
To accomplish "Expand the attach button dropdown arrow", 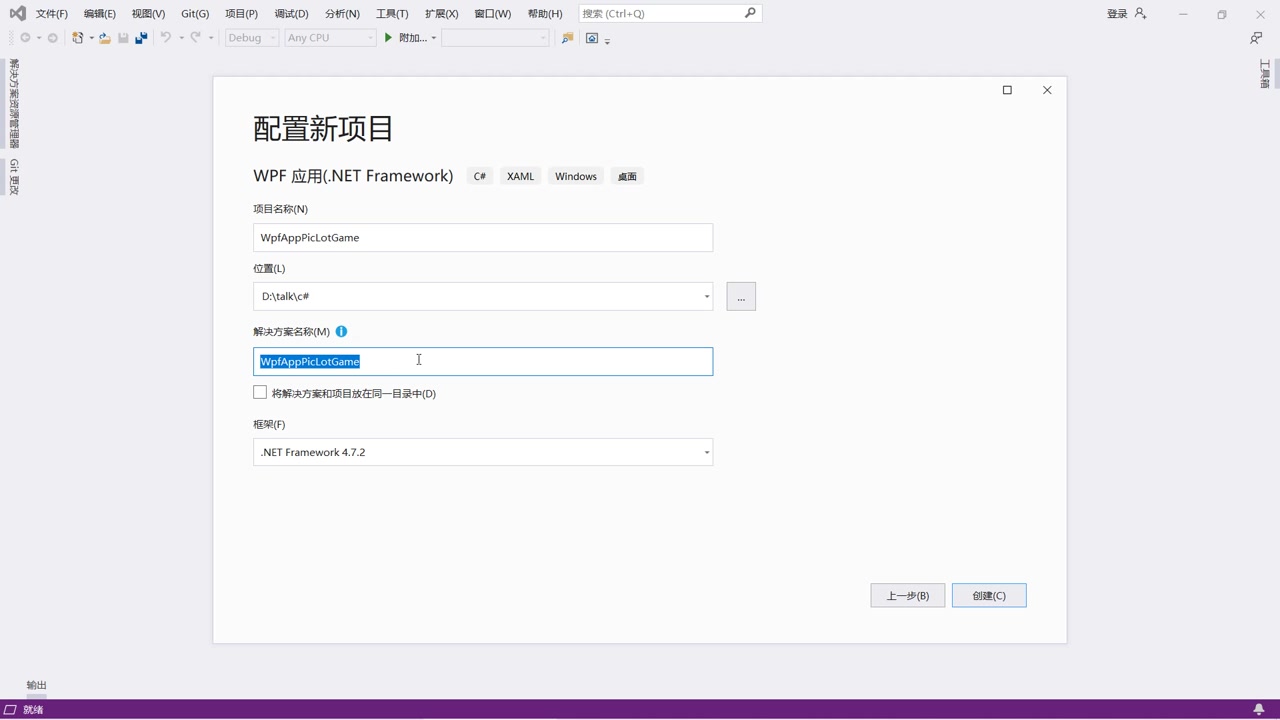I will [x=433, y=38].
